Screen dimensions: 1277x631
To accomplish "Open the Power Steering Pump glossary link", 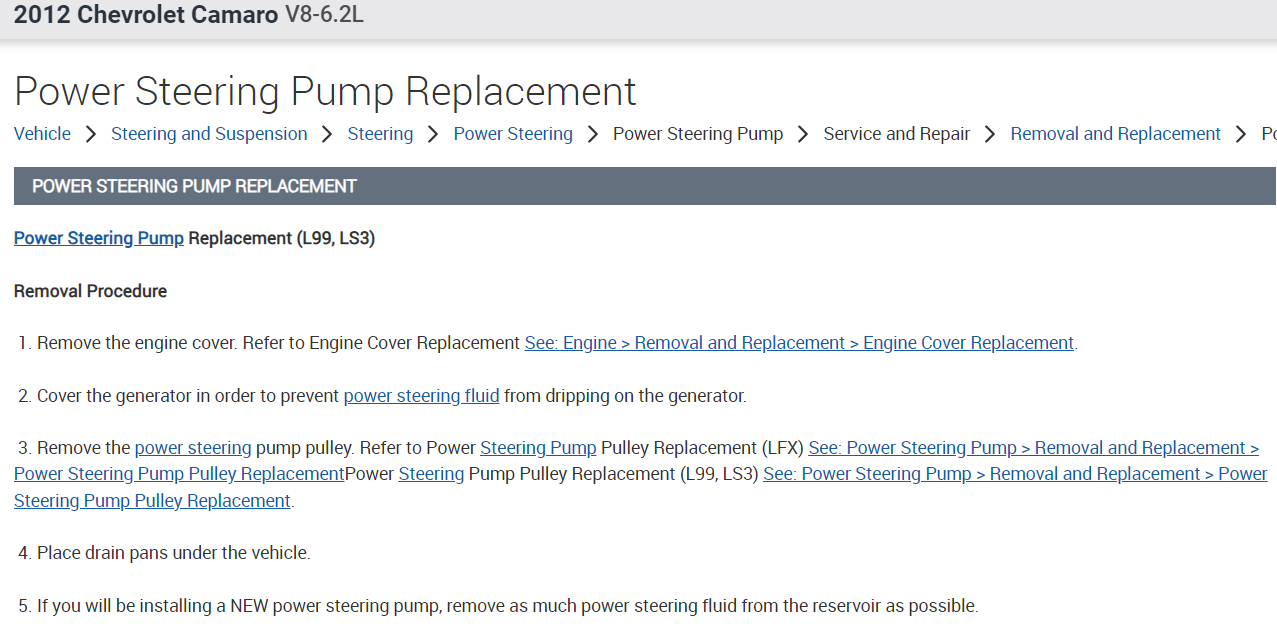I will (x=98, y=238).
